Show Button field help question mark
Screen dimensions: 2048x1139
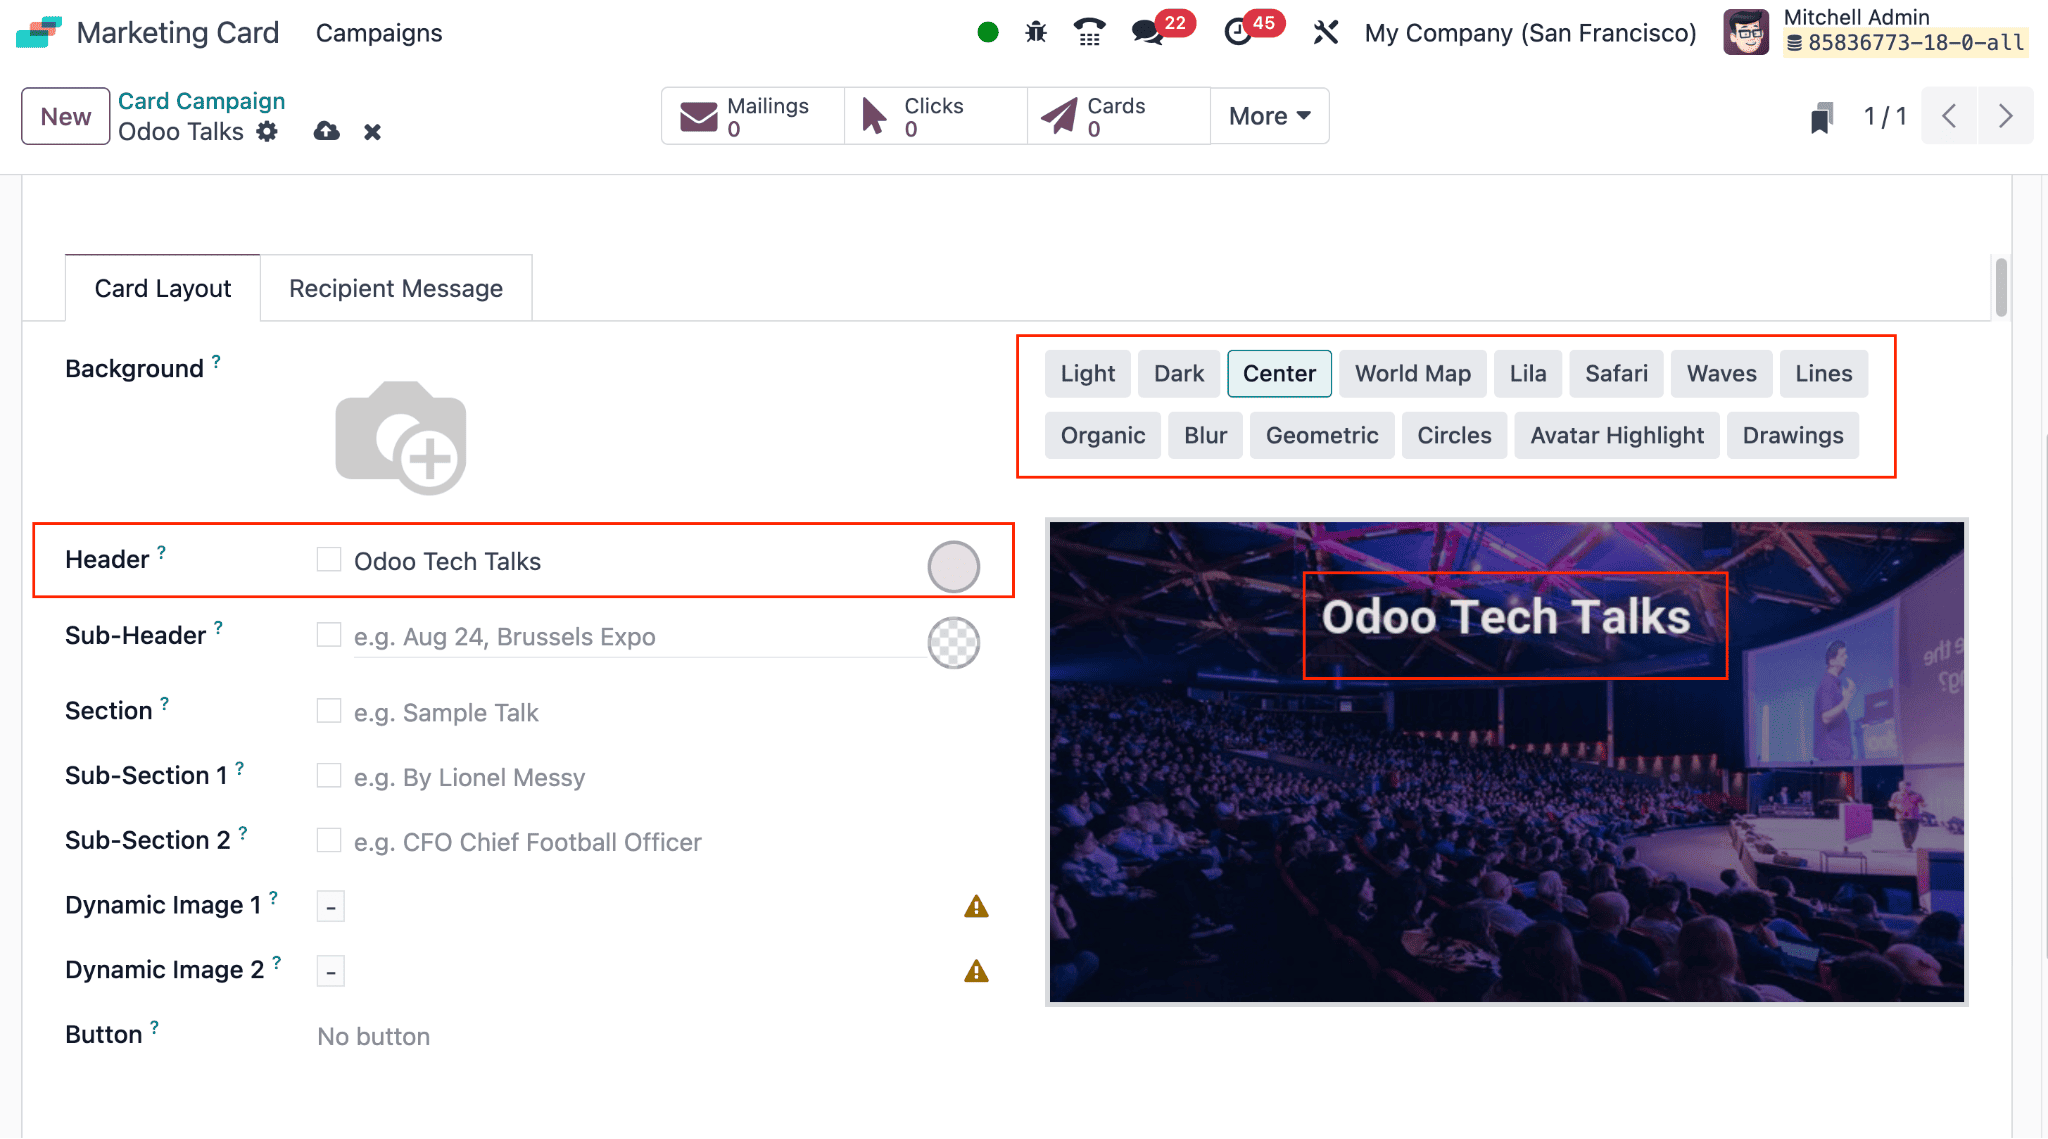coord(154,1027)
